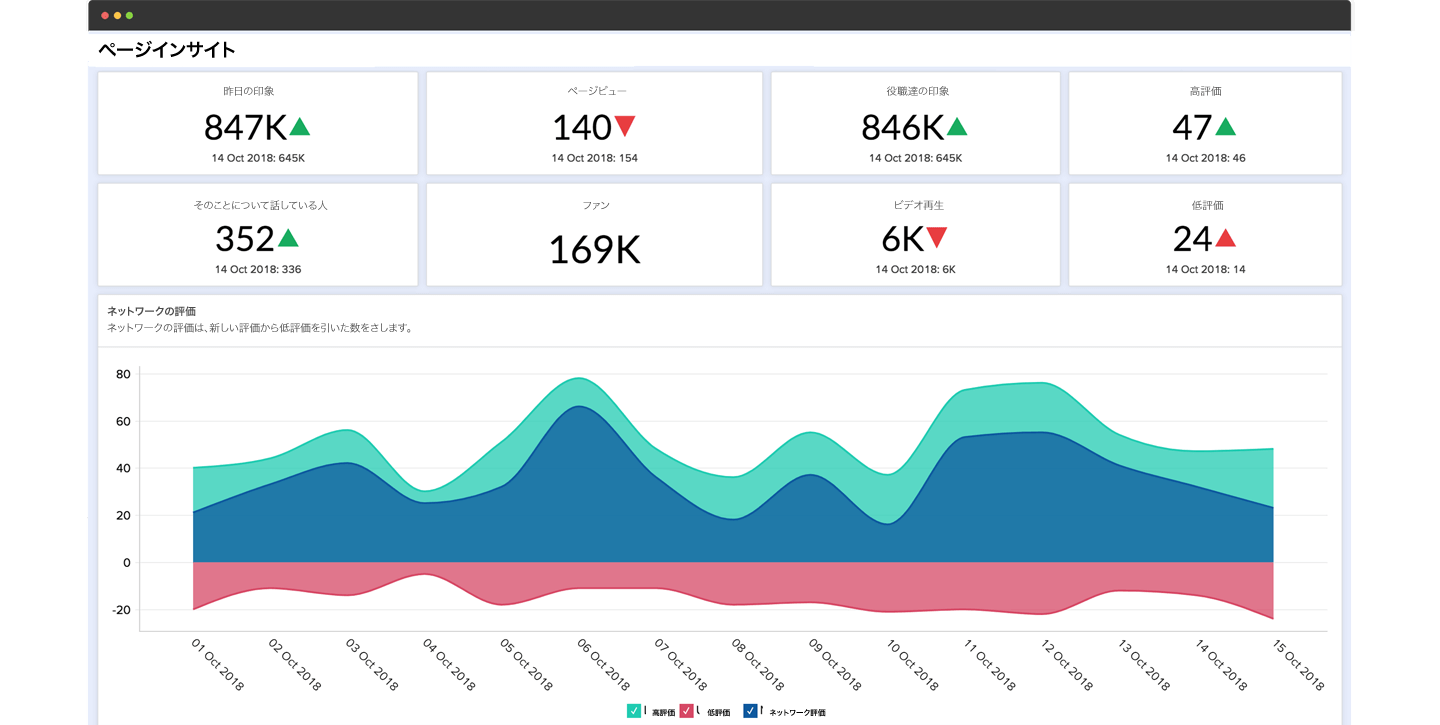
Task: Click green up arrow beside 847K
Action: [300, 127]
